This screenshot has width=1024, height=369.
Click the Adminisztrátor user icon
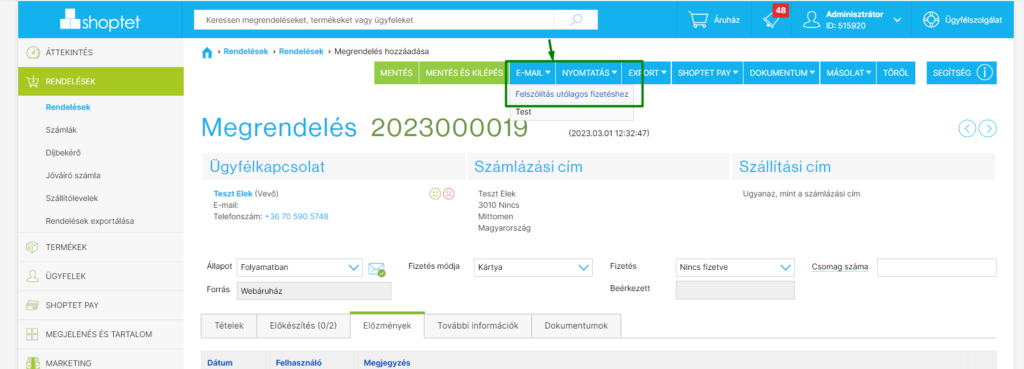pyautogui.click(x=811, y=20)
